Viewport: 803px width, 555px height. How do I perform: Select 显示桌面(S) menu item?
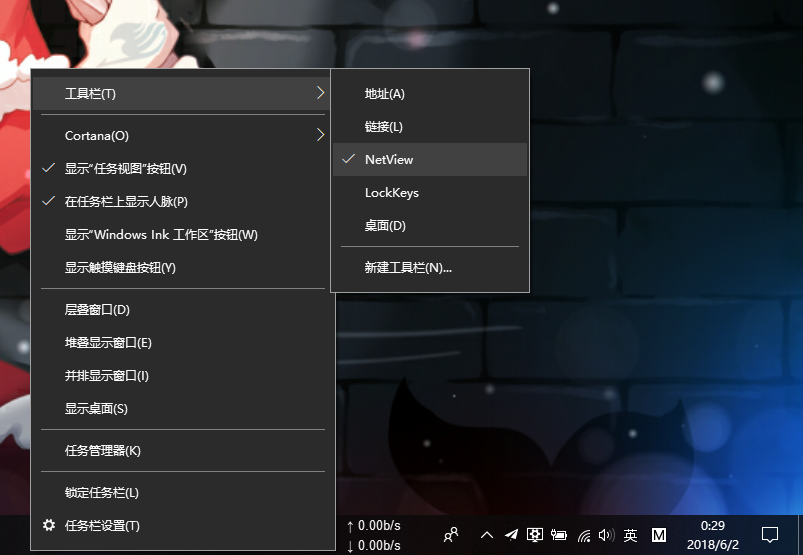[x=183, y=409]
